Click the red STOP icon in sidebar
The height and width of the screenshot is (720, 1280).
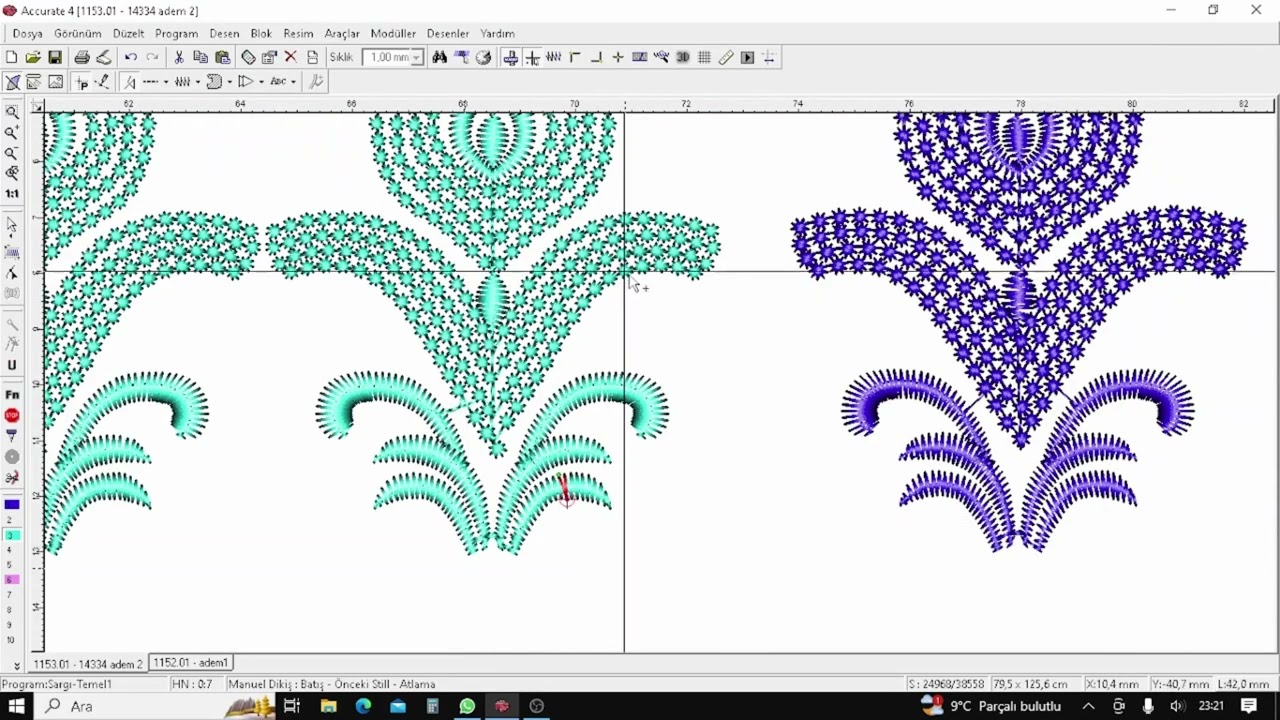pyautogui.click(x=12, y=415)
